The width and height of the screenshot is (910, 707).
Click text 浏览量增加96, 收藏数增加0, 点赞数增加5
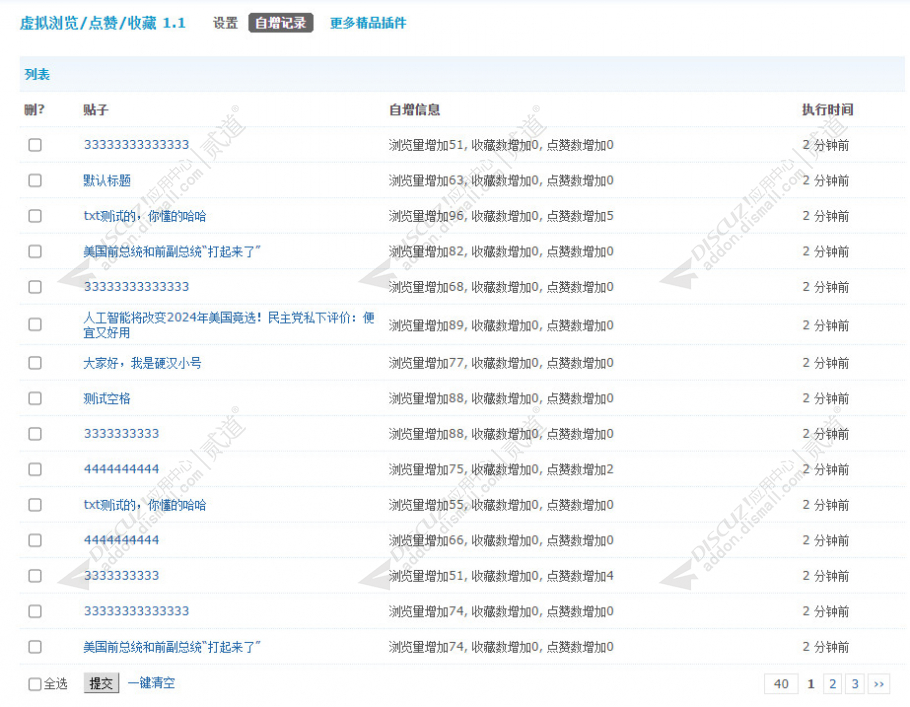(501, 216)
